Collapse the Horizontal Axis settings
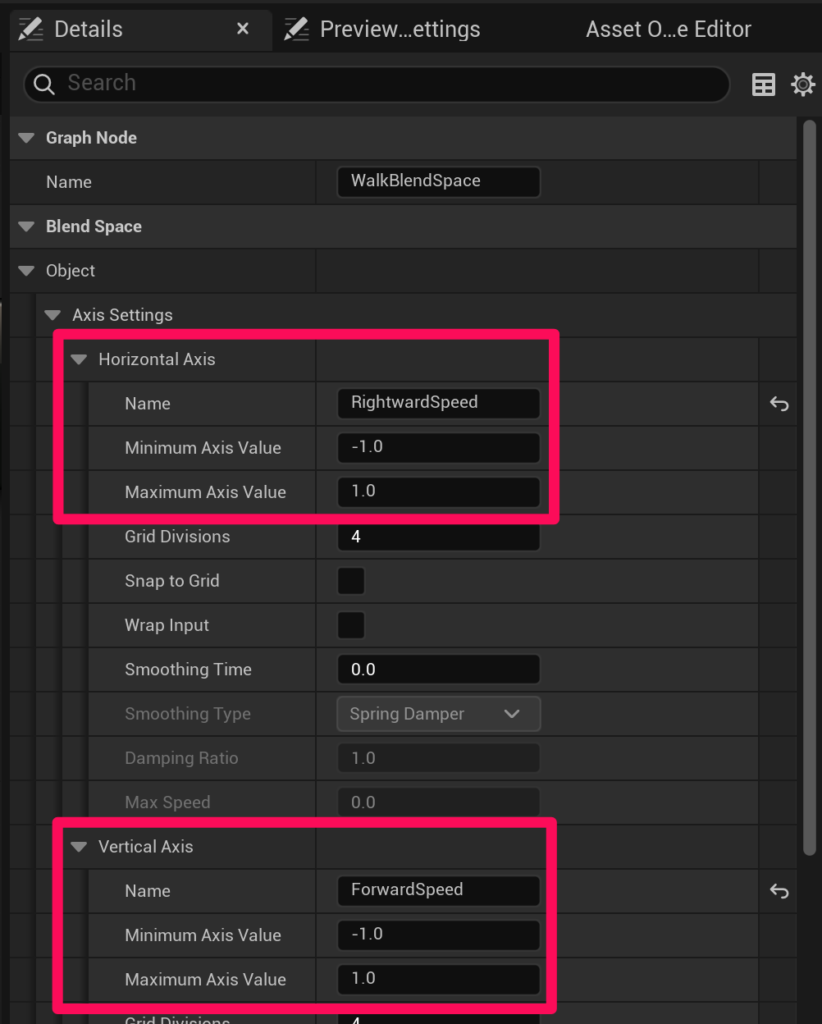Viewport: 822px width, 1024px height. click(x=79, y=359)
